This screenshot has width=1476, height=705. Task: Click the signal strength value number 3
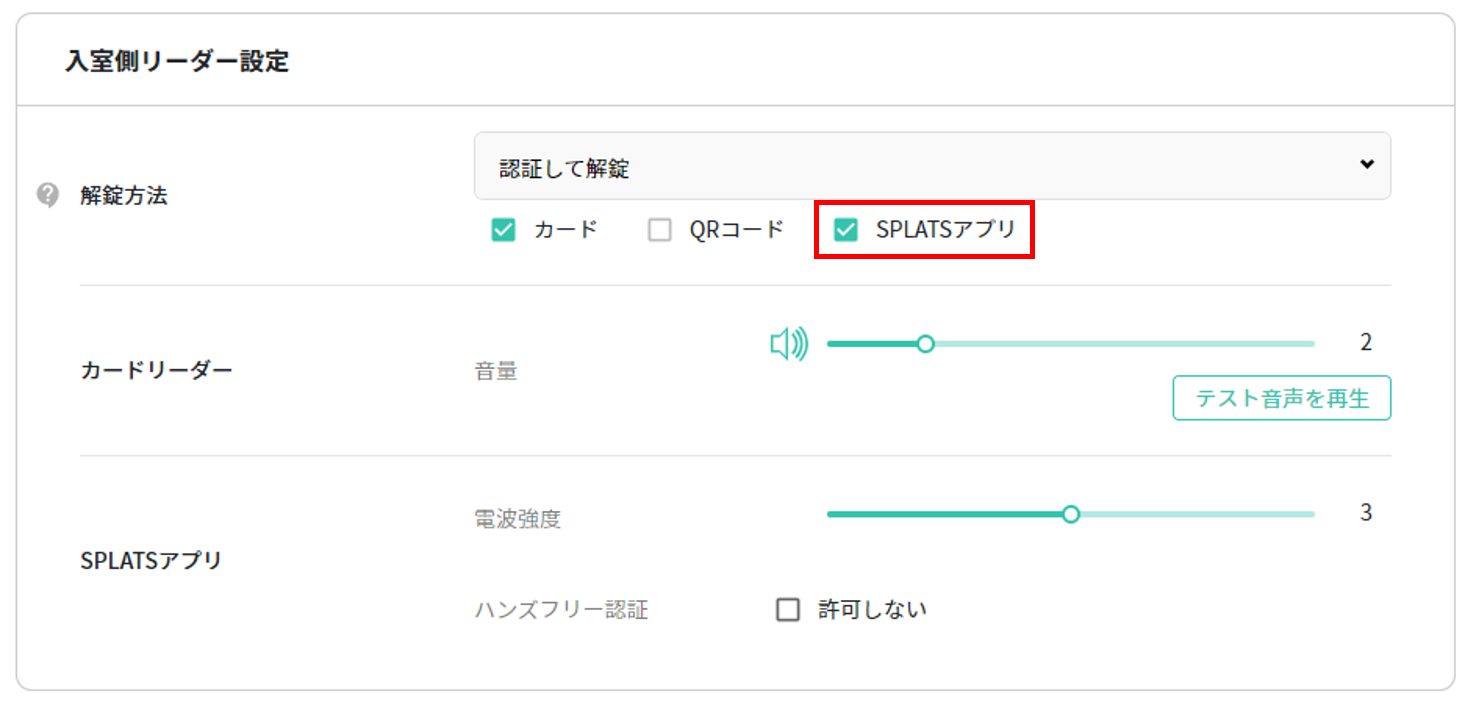click(1366, 513)
